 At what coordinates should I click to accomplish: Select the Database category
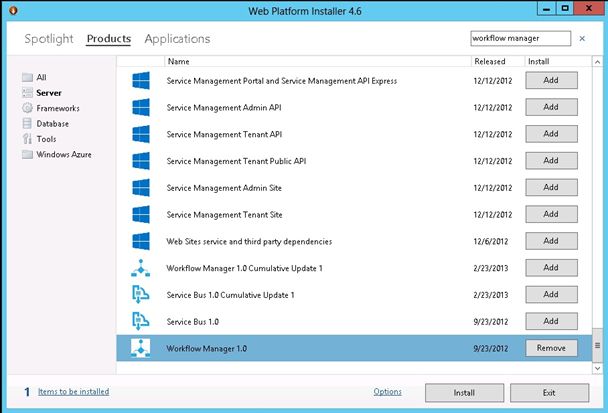(52, 124)
